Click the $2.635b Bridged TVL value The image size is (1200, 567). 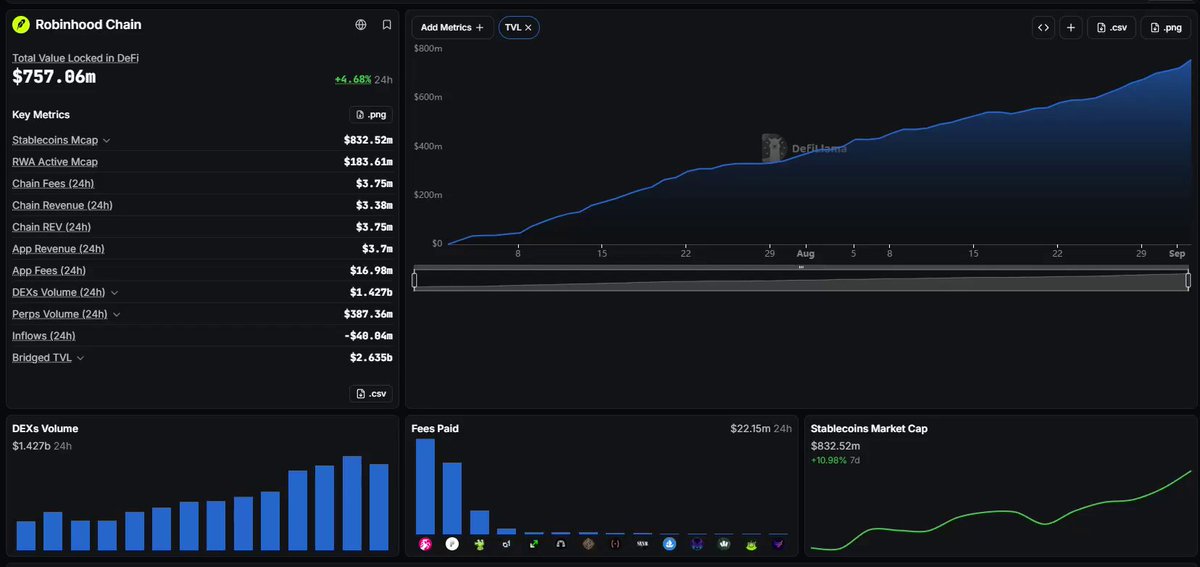pos(371,358)
